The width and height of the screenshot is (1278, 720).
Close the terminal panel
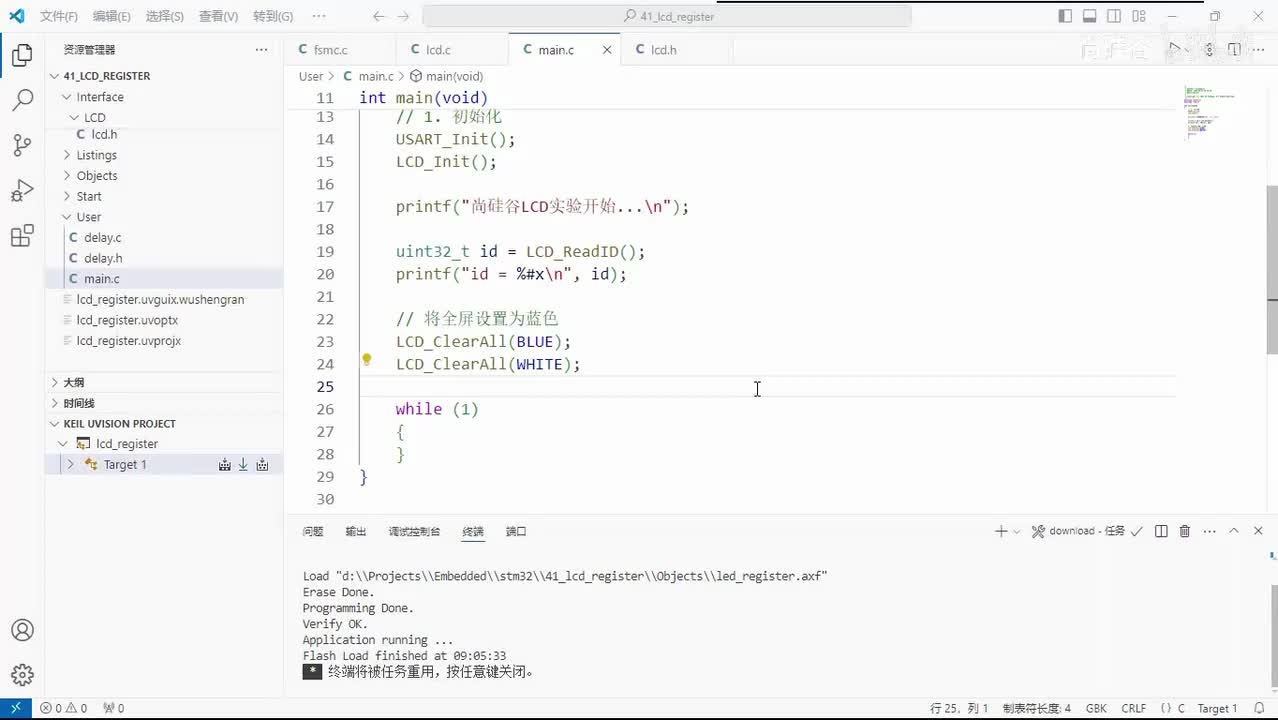pos(1258,531)
